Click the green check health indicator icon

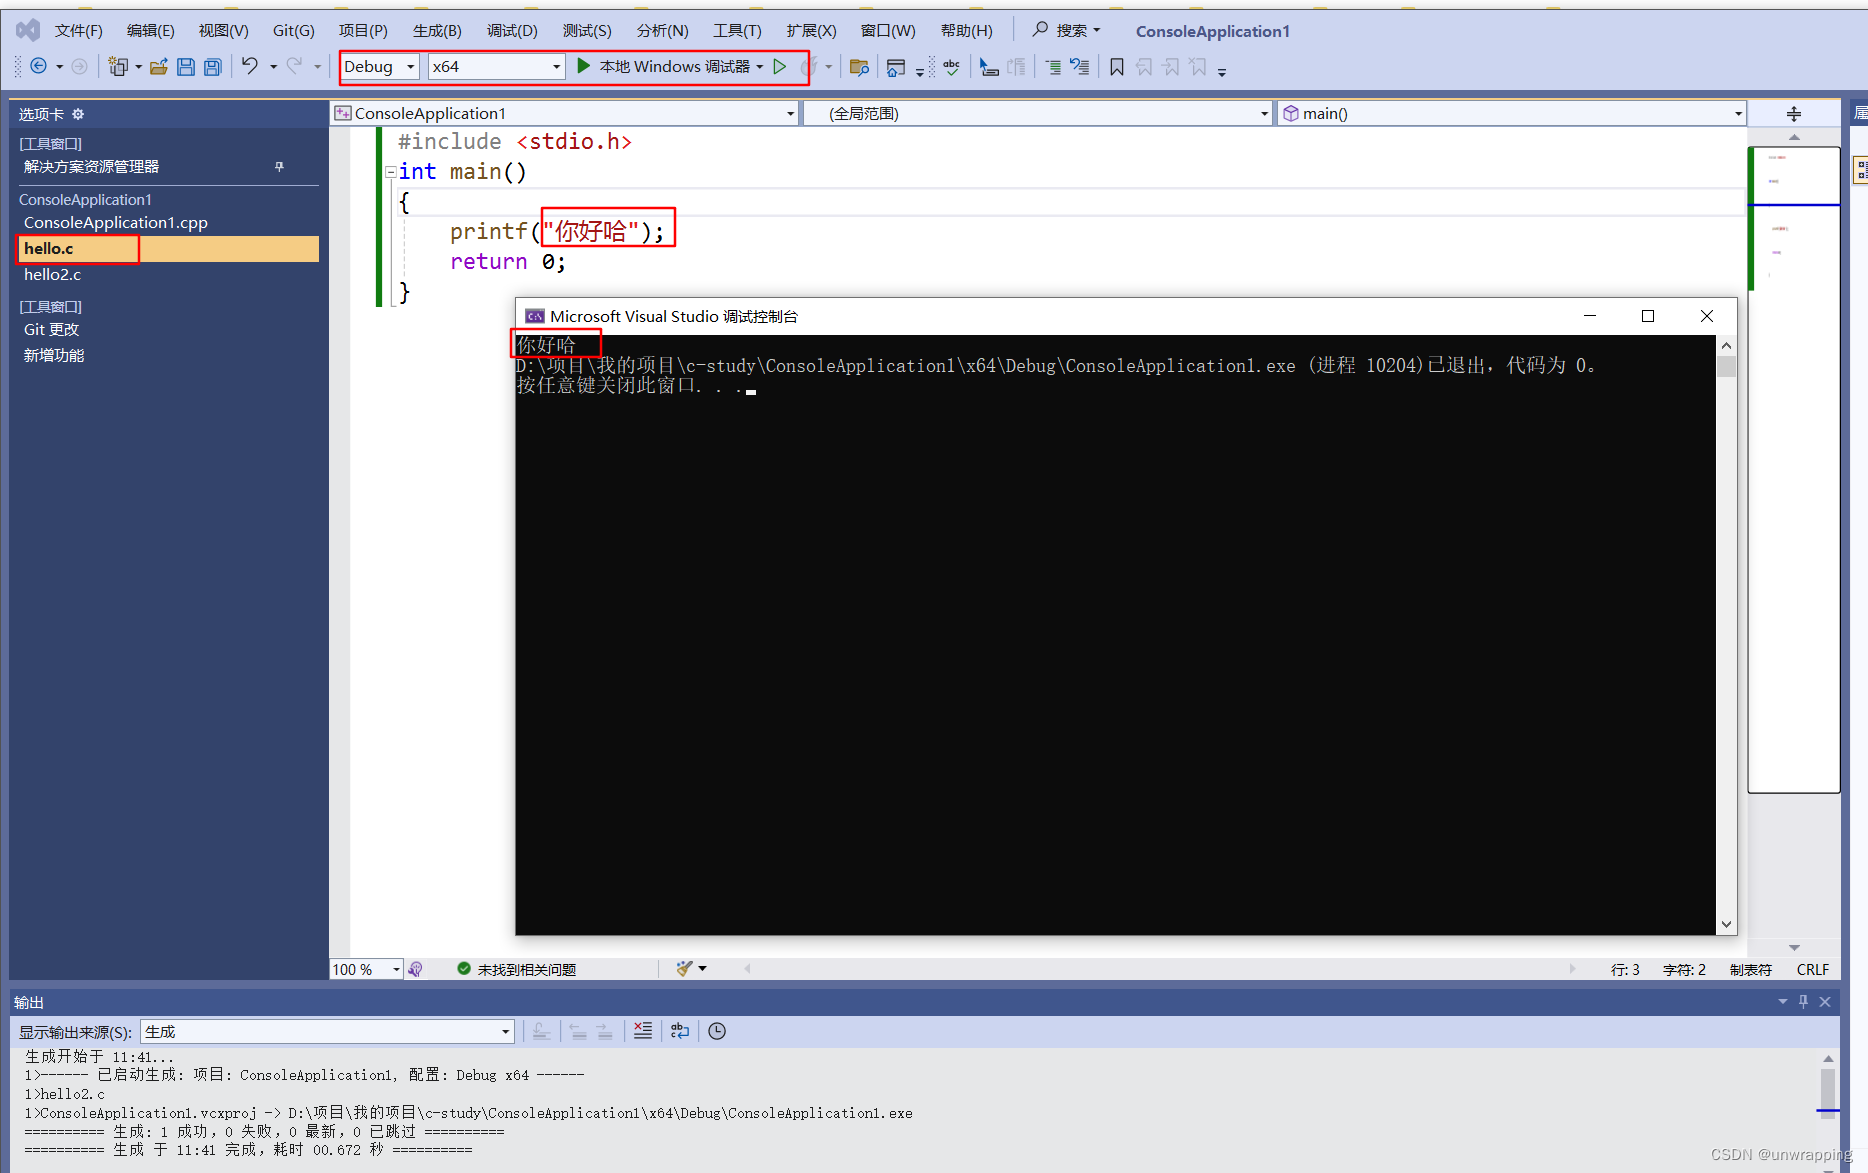tap(464, 969)
